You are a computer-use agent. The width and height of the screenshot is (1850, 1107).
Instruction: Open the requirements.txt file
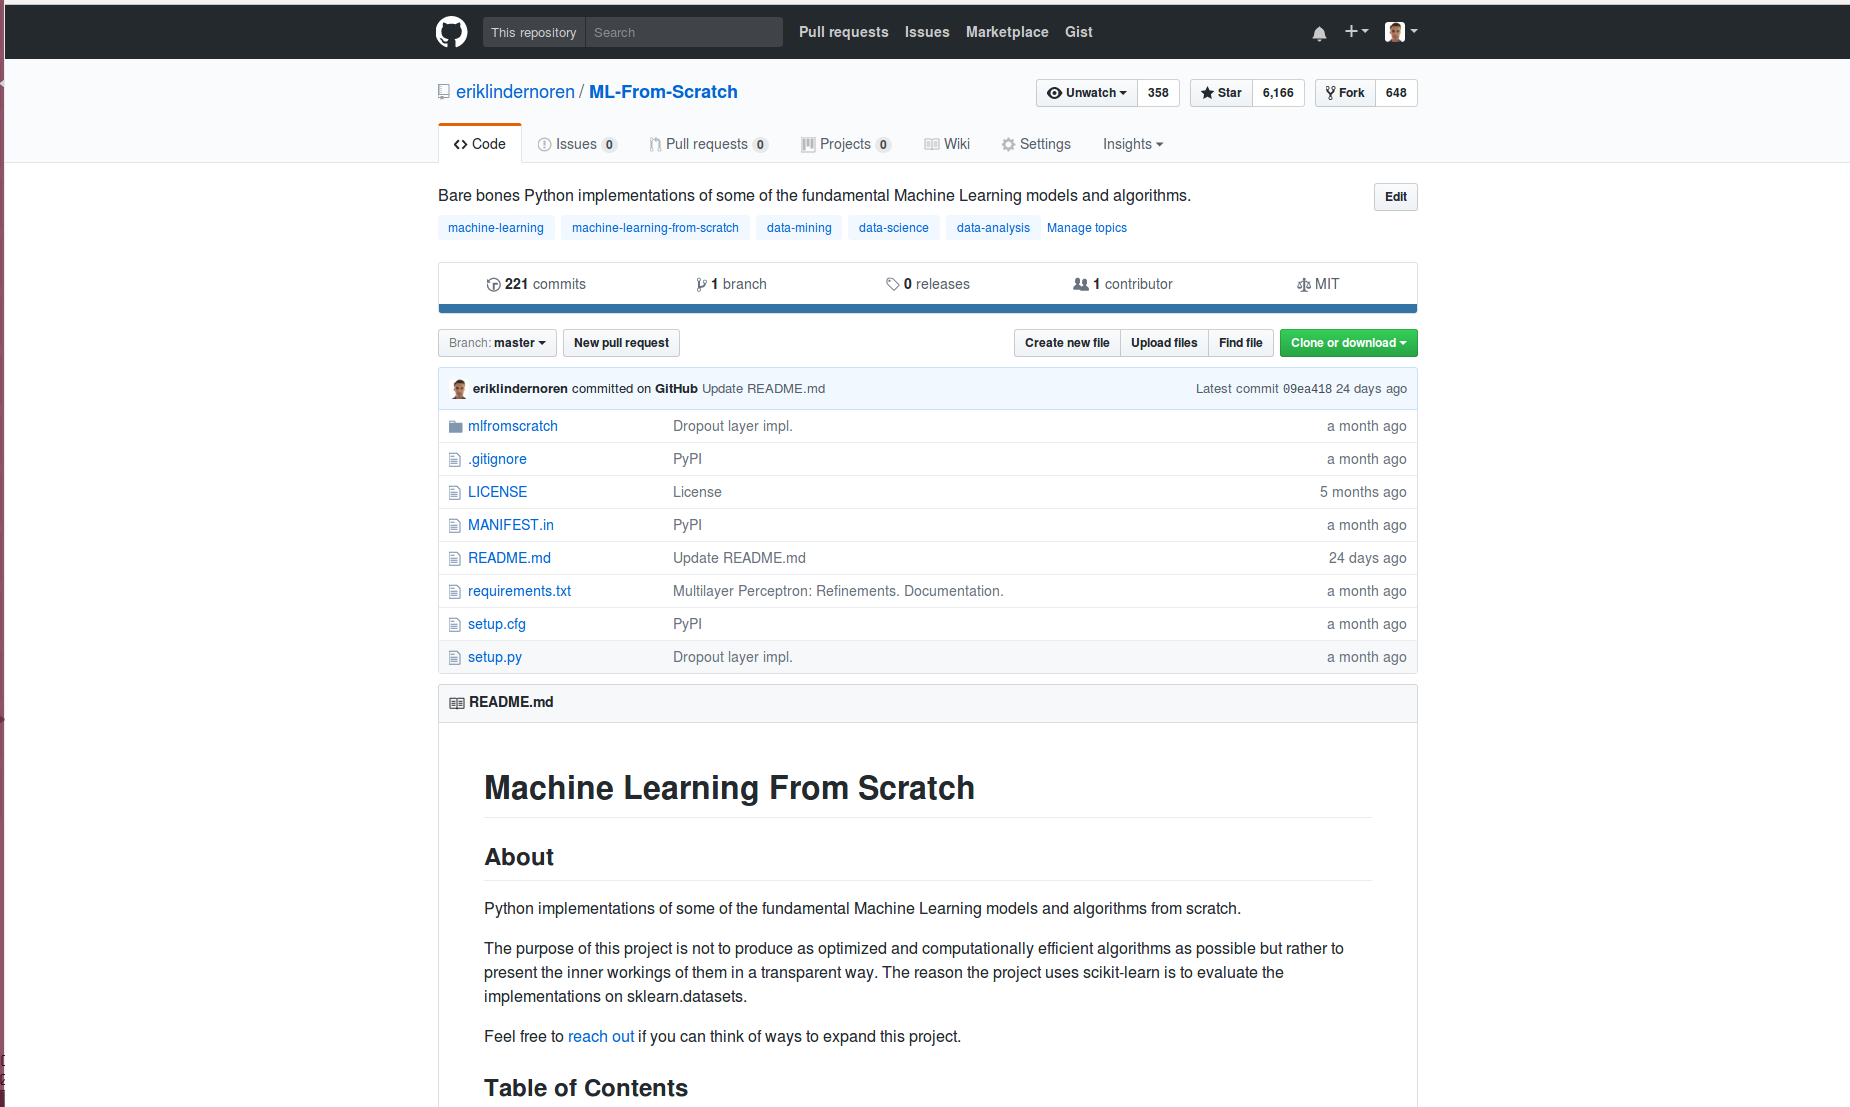point(519,591)
